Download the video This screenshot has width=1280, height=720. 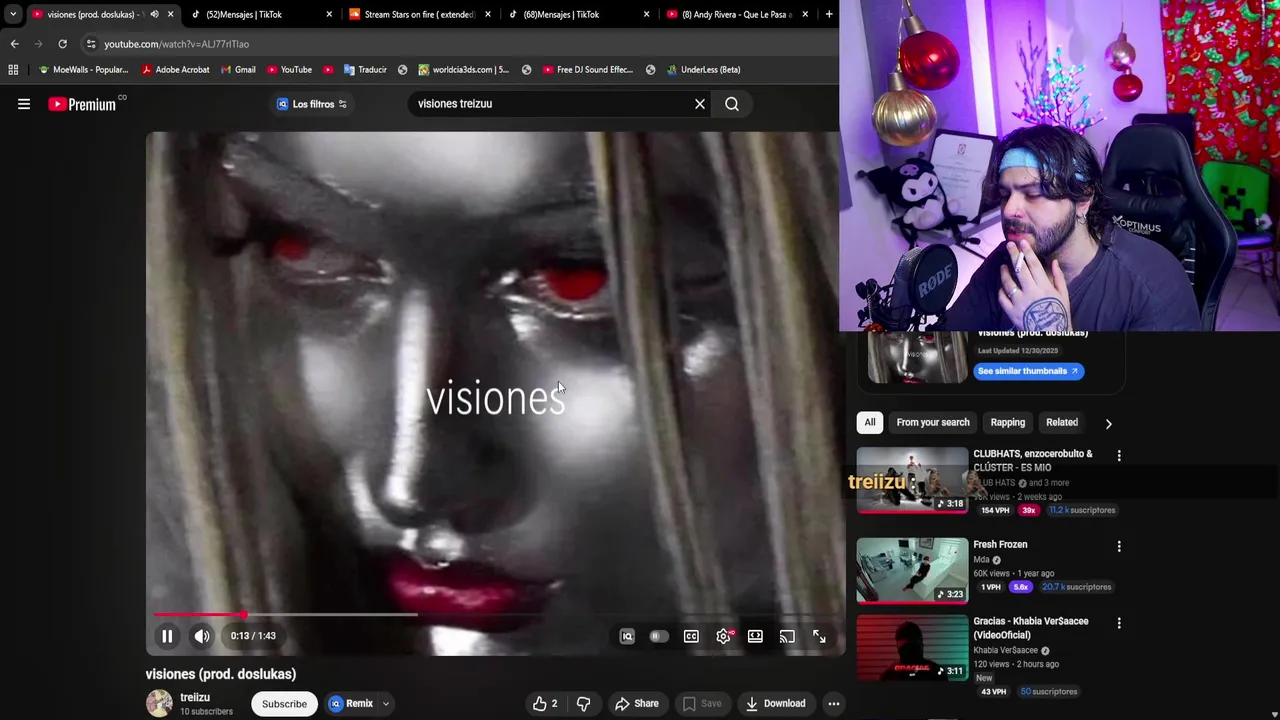[775, 704]
